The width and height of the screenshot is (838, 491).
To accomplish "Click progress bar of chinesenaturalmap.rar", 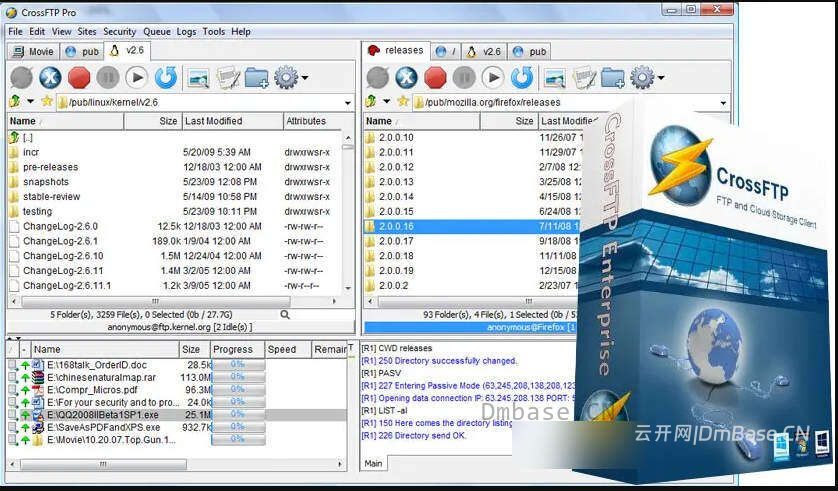I will [238, 377].
